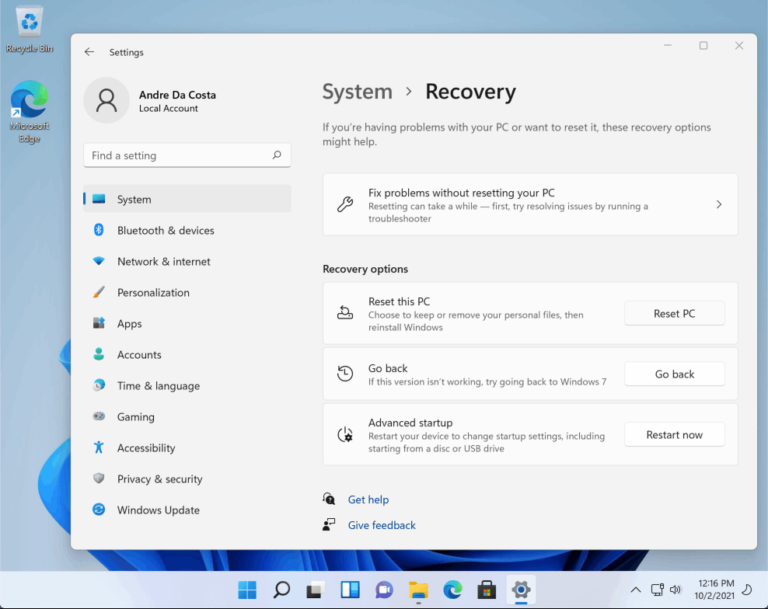Select the Gaming controller icon
The height and width of the screenshot is (609, 768).
click(98, 416)
